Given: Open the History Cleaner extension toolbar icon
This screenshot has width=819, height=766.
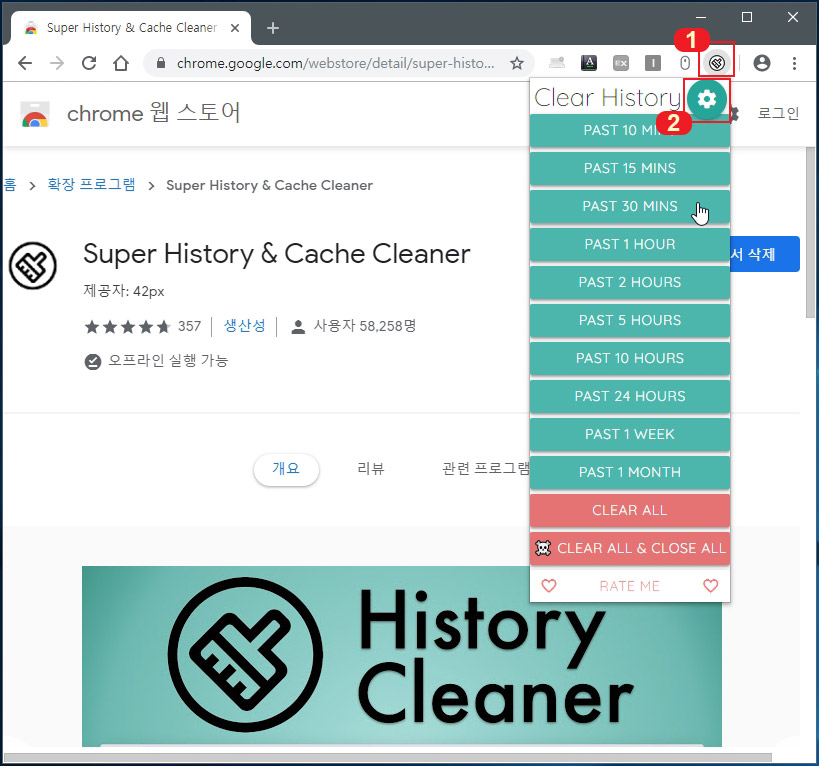Looking at the screenshot, I should pos(717,63).
